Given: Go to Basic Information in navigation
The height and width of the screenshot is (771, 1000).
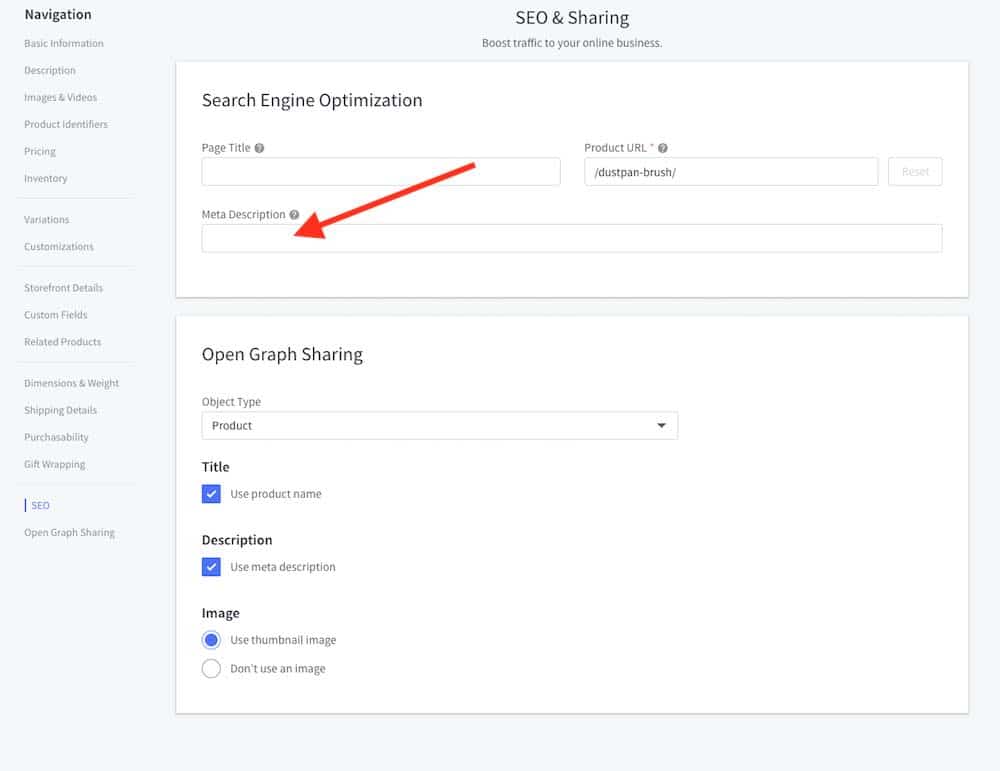Looking at the screenshot, I should point(64,44).
